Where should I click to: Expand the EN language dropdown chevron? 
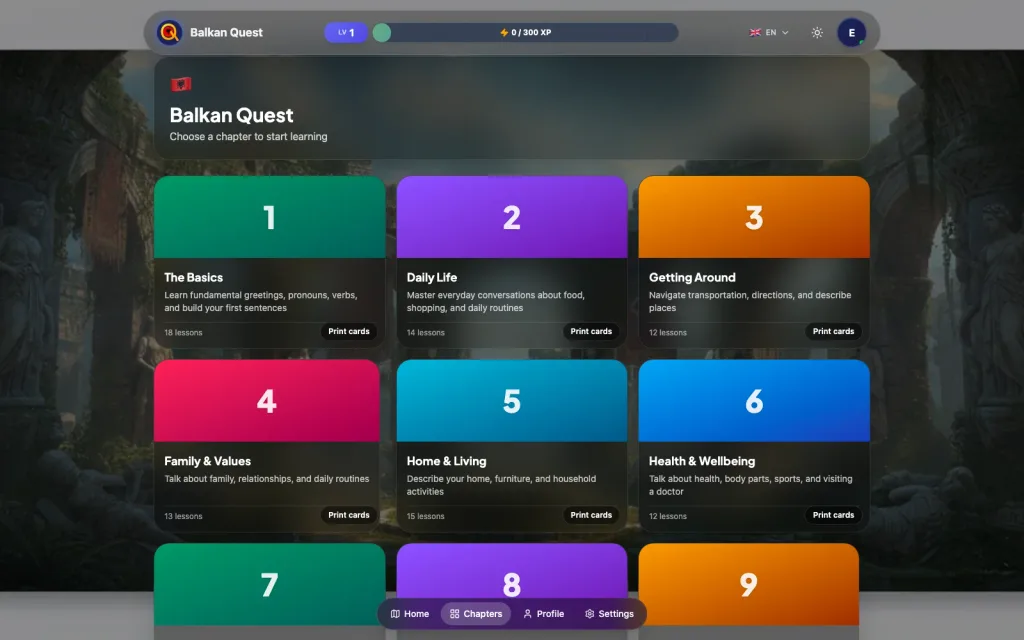pyautogui.click(x=785, y=32)
